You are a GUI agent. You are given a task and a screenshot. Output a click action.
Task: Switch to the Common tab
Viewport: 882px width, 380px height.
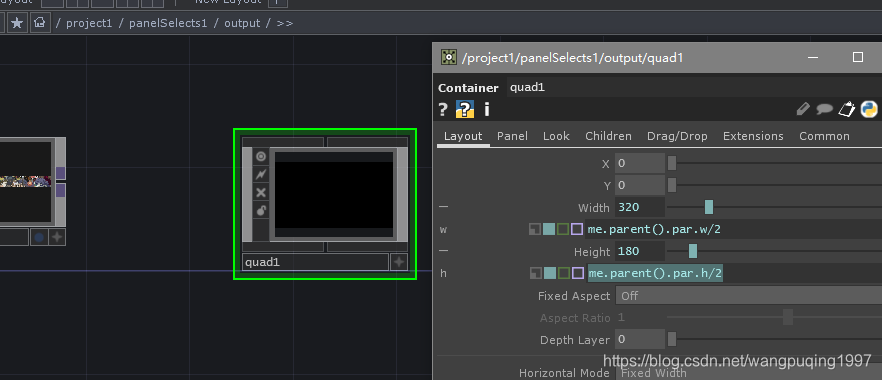824,136
